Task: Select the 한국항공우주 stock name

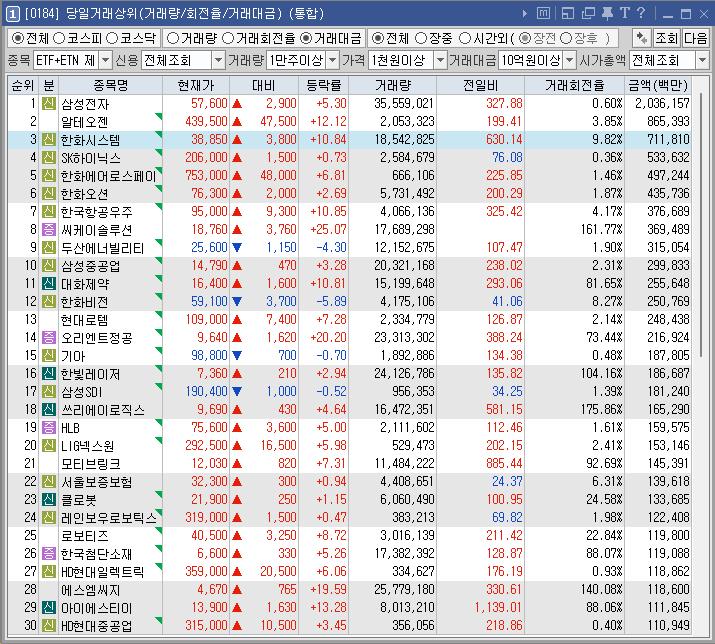Action: (x=97, y=212)
